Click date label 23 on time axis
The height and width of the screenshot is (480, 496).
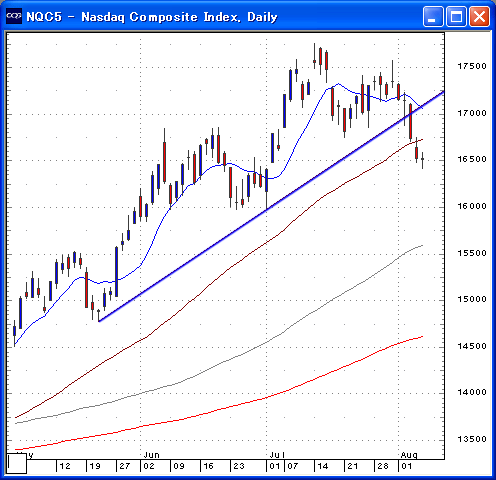coord(239,466)
